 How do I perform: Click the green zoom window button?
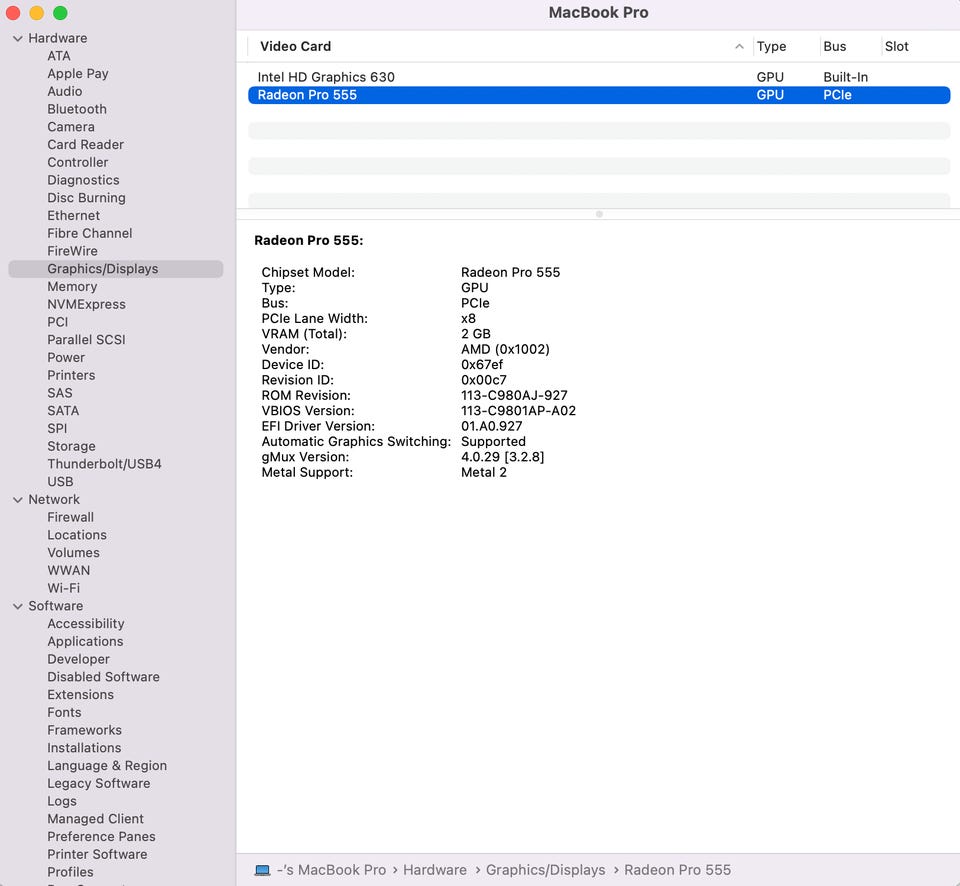tap(60, 13)
